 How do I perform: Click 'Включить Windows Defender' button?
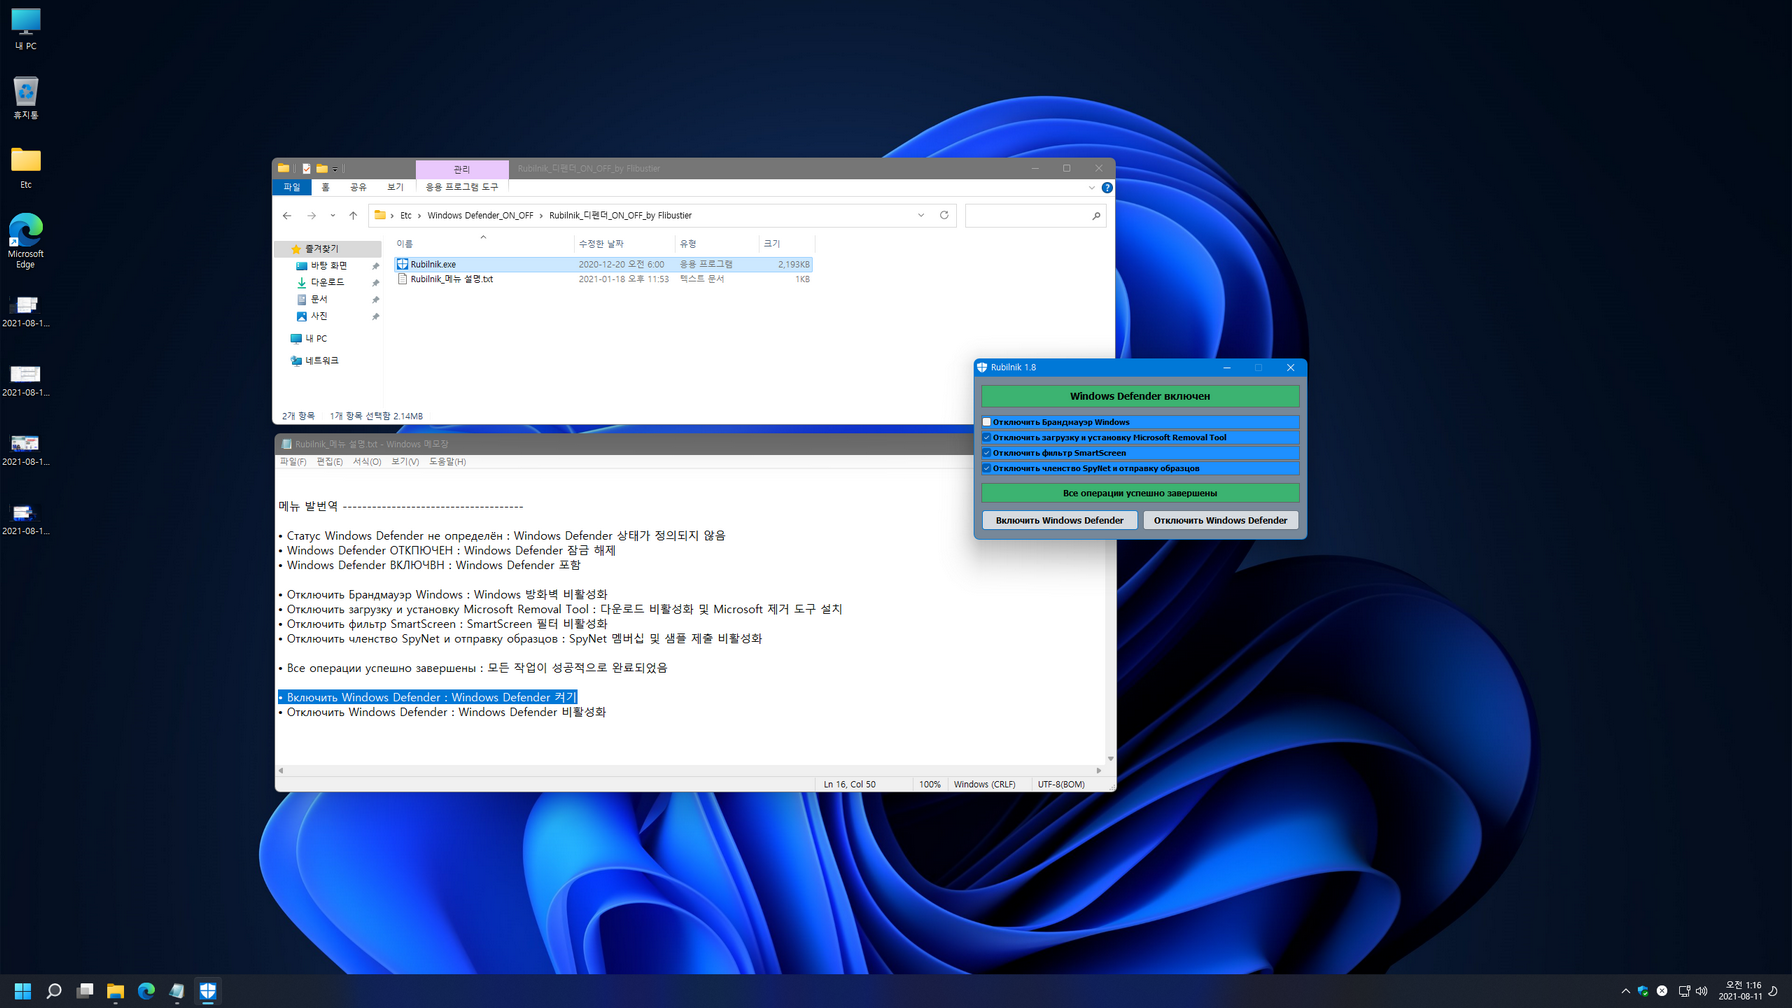1059,520
